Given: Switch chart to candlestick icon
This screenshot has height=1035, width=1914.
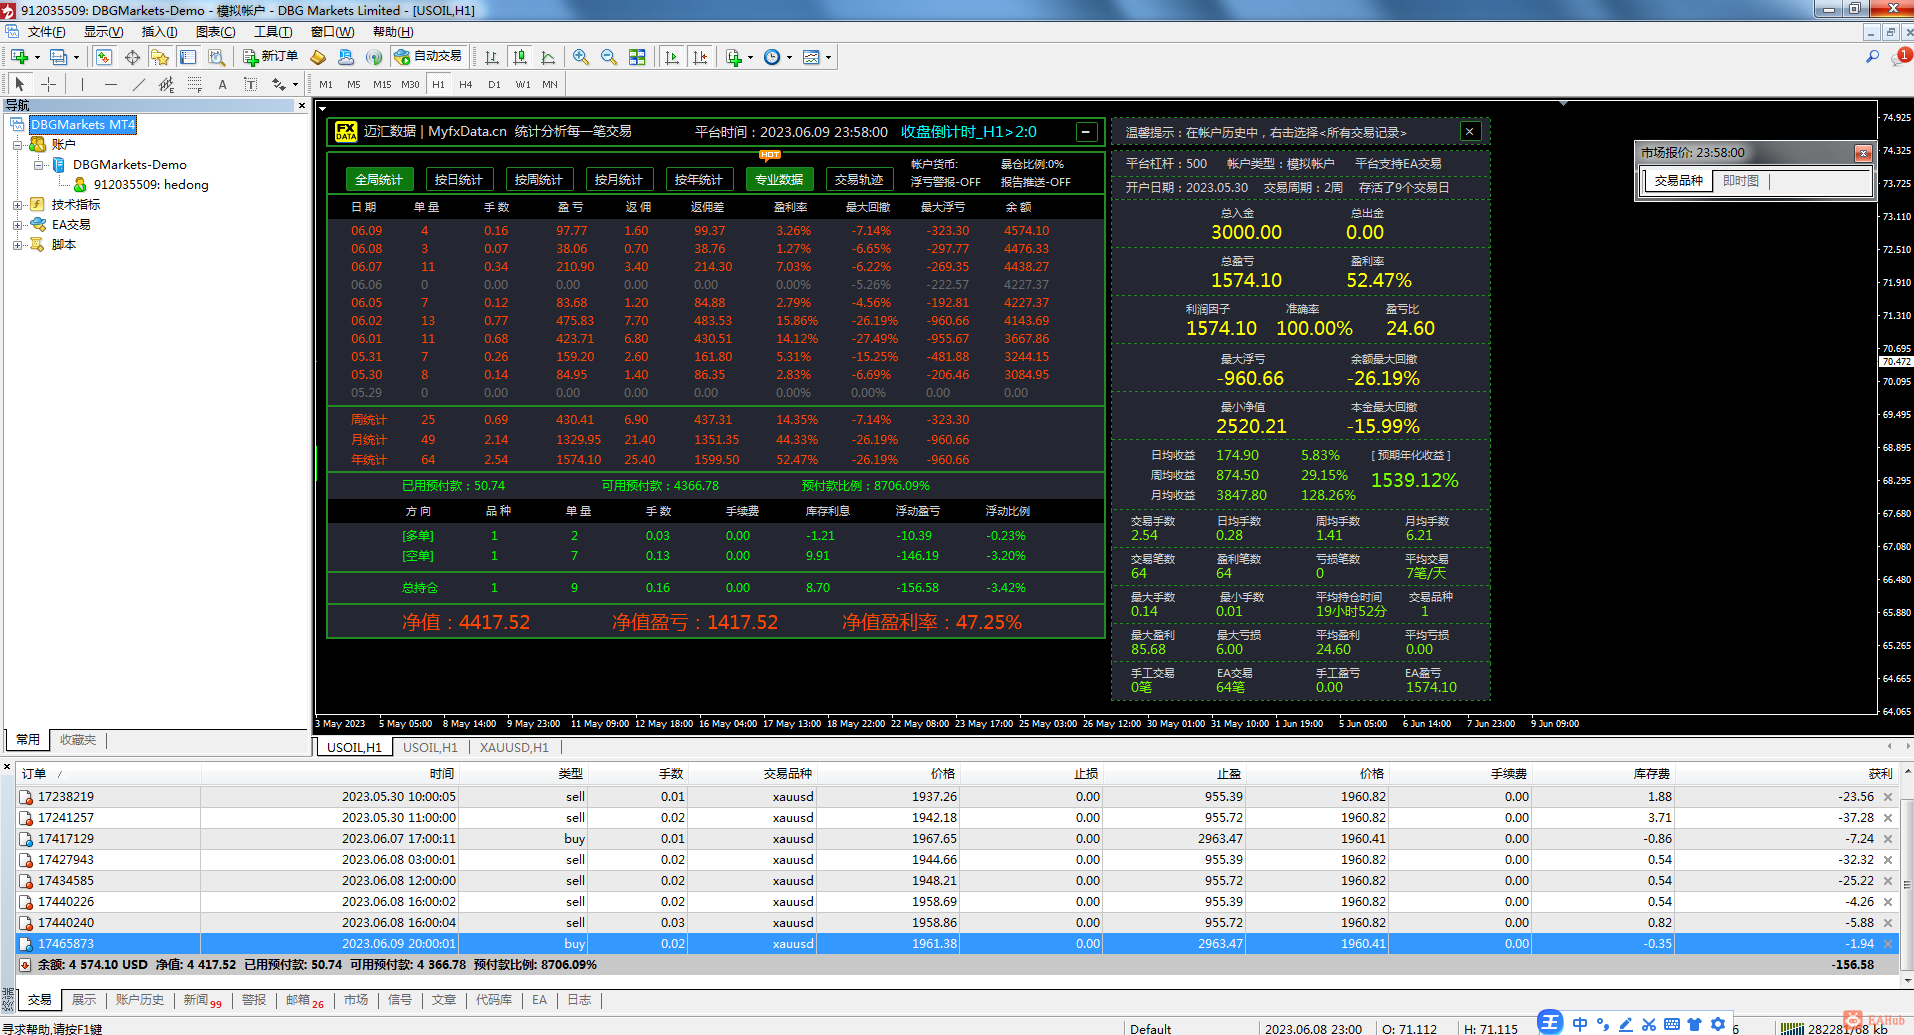Looking at the screenshot, I should 520,57.
